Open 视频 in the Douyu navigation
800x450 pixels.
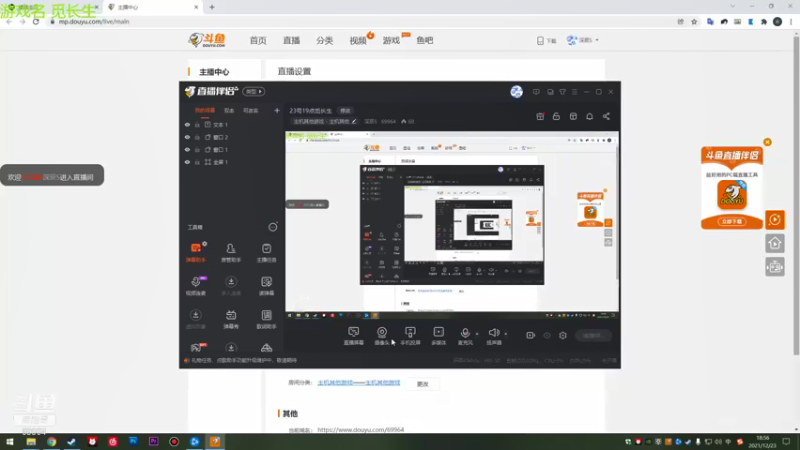[358, 40]
